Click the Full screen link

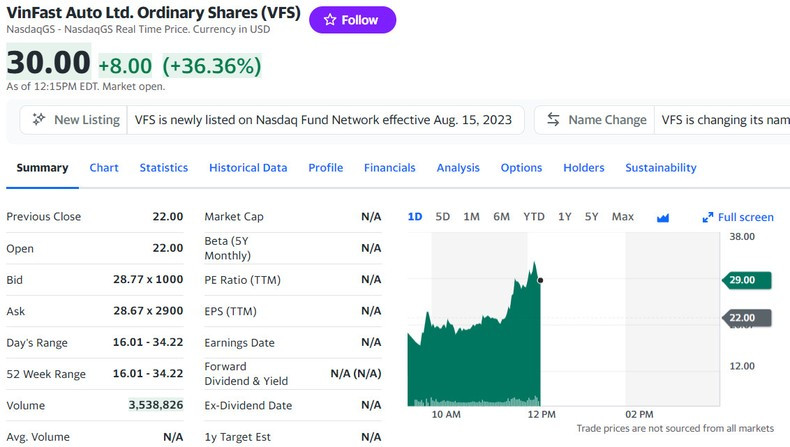tap(746, 217)
